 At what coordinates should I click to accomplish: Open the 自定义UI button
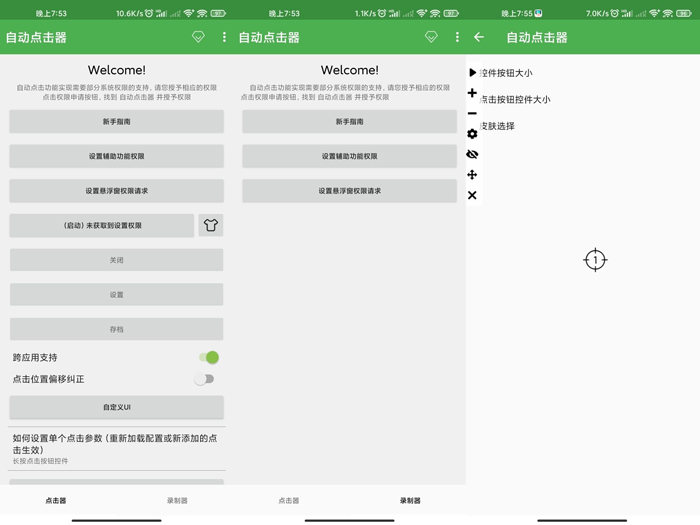(117, 407)
